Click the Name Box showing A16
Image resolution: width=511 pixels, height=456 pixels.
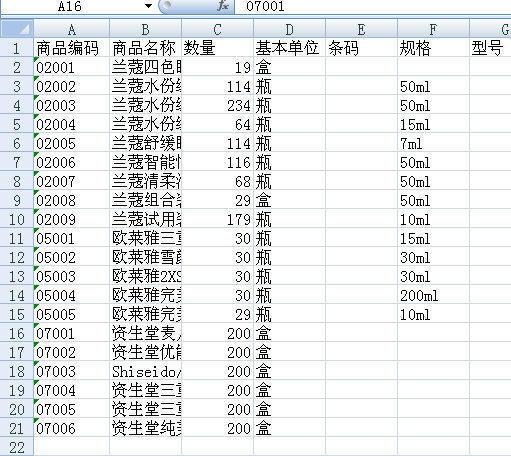click(x=69, y=6)
